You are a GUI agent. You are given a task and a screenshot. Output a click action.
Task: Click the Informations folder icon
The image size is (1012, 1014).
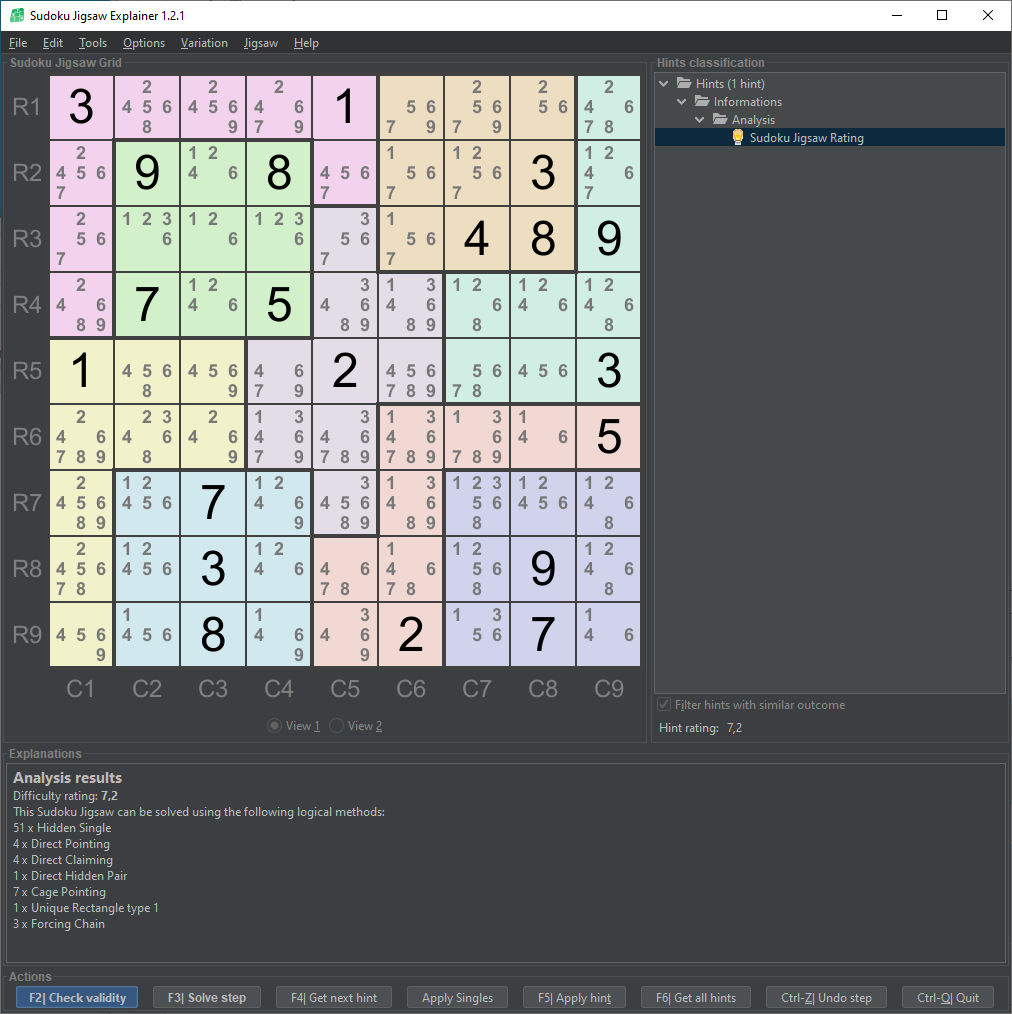[x=702, y=101]
